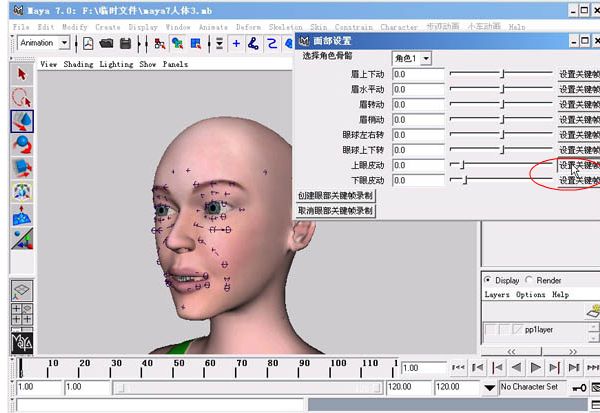This screenshot has height=413, width=600.
Task: Toggle visibility box of pp1layer
Action: pos(491,329)
